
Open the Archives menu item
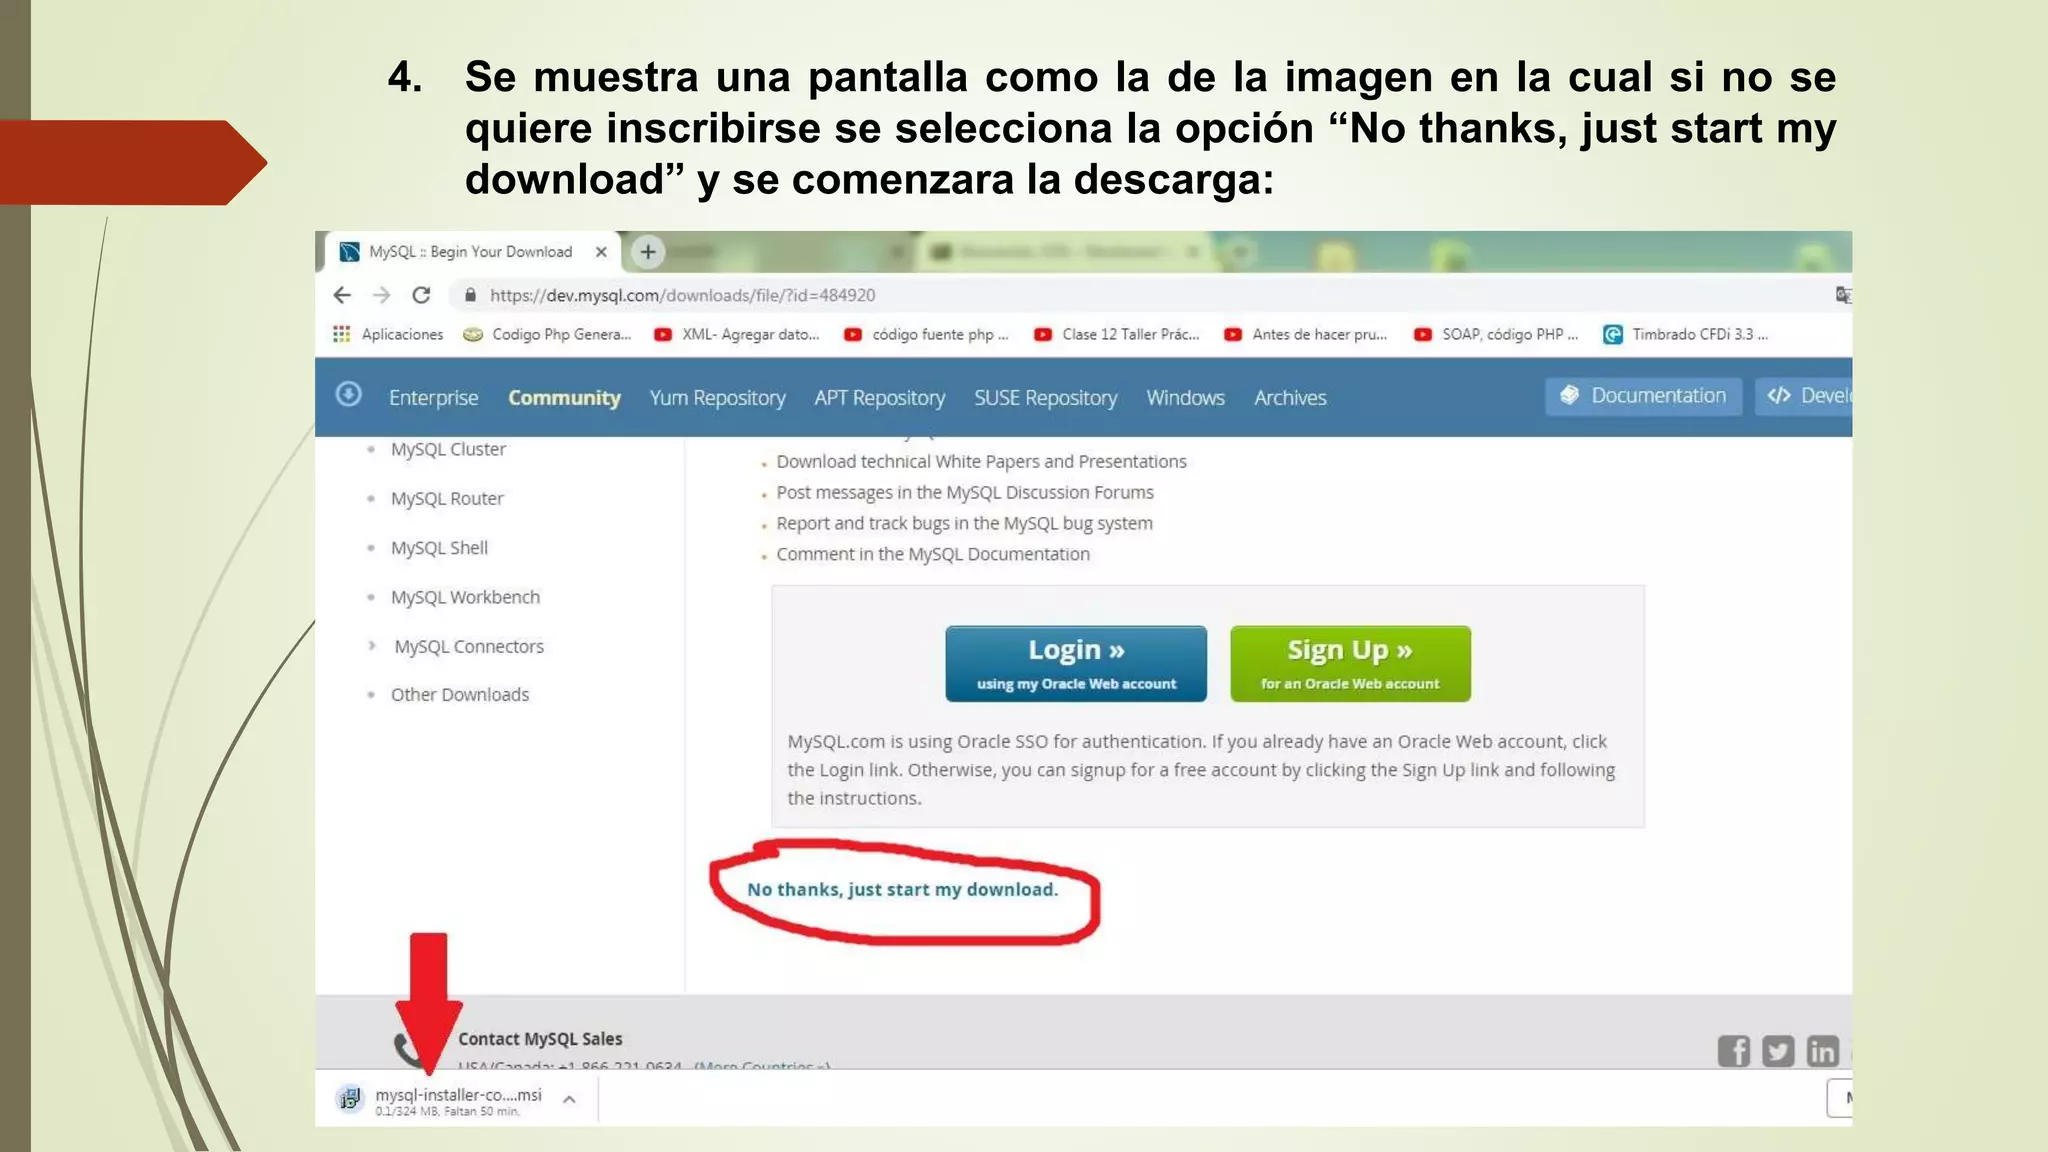[1290, 398]
